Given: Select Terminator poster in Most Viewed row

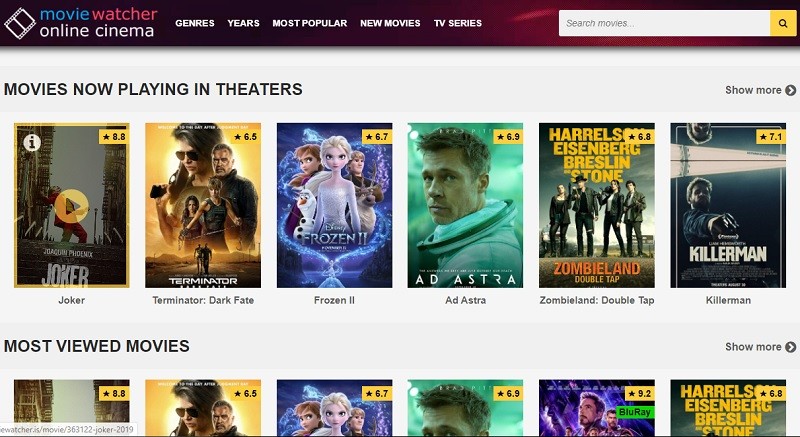Looking at the screenshot, I should pos(203,408).
